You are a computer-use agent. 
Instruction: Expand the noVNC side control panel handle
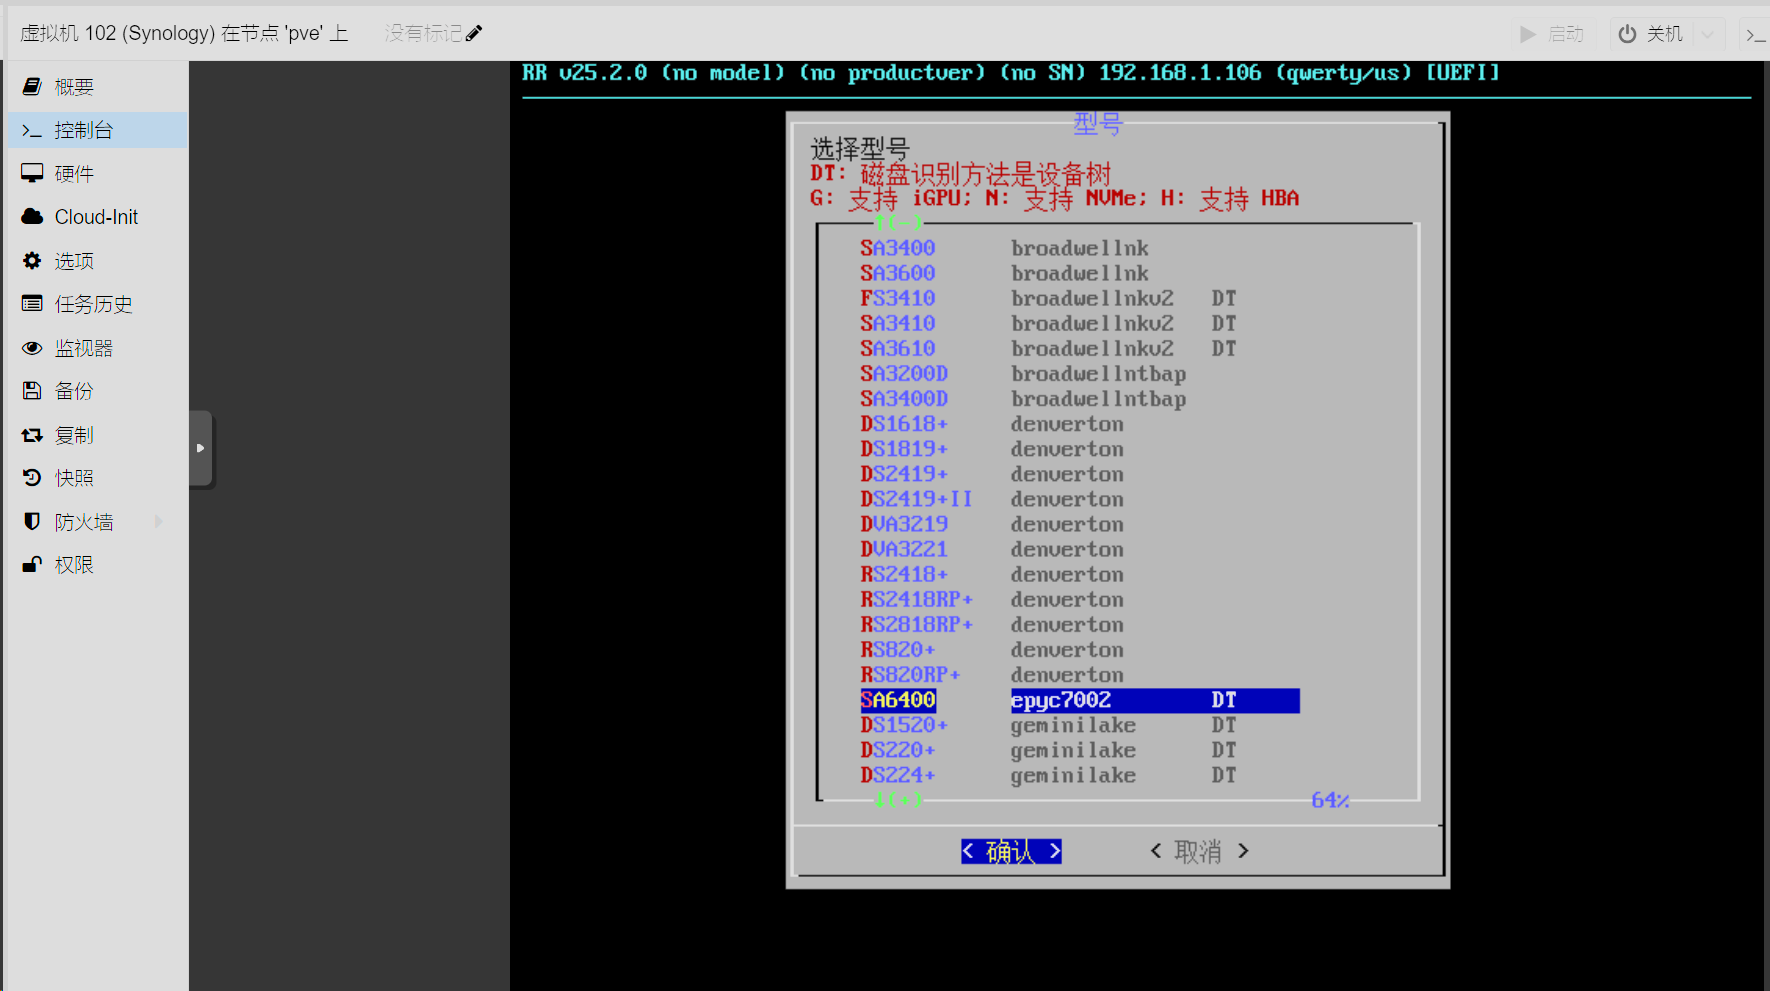[x=201, y=448]
